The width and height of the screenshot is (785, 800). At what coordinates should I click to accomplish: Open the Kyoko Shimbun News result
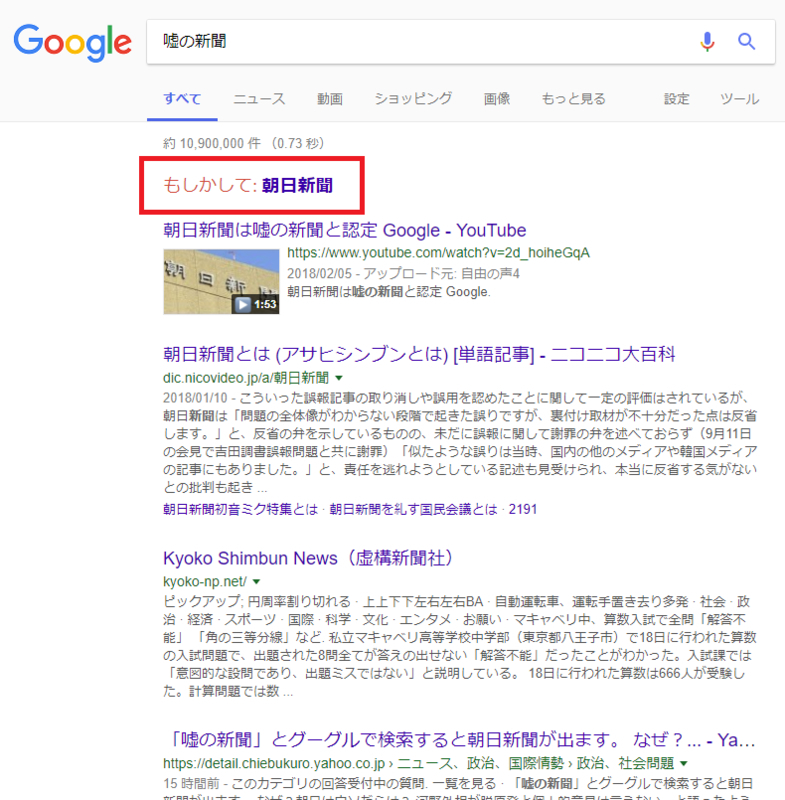309,558
